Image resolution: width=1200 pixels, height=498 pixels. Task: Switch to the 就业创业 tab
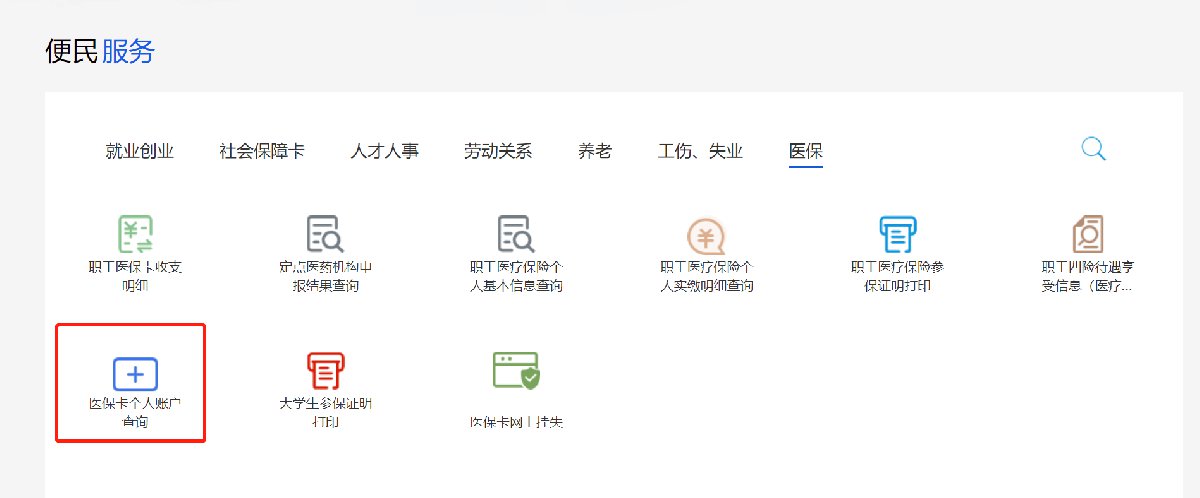(140, 152)
